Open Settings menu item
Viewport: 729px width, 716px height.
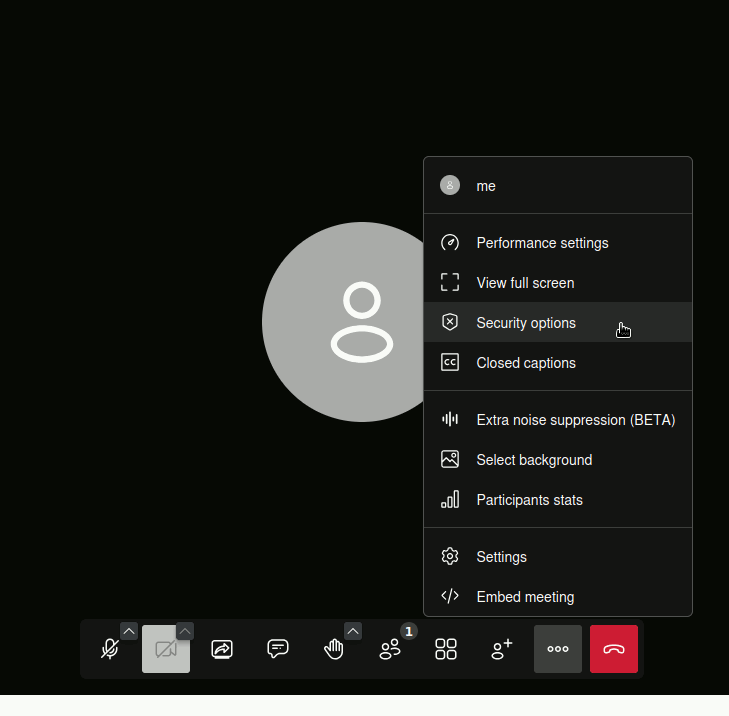click(558, 557)
